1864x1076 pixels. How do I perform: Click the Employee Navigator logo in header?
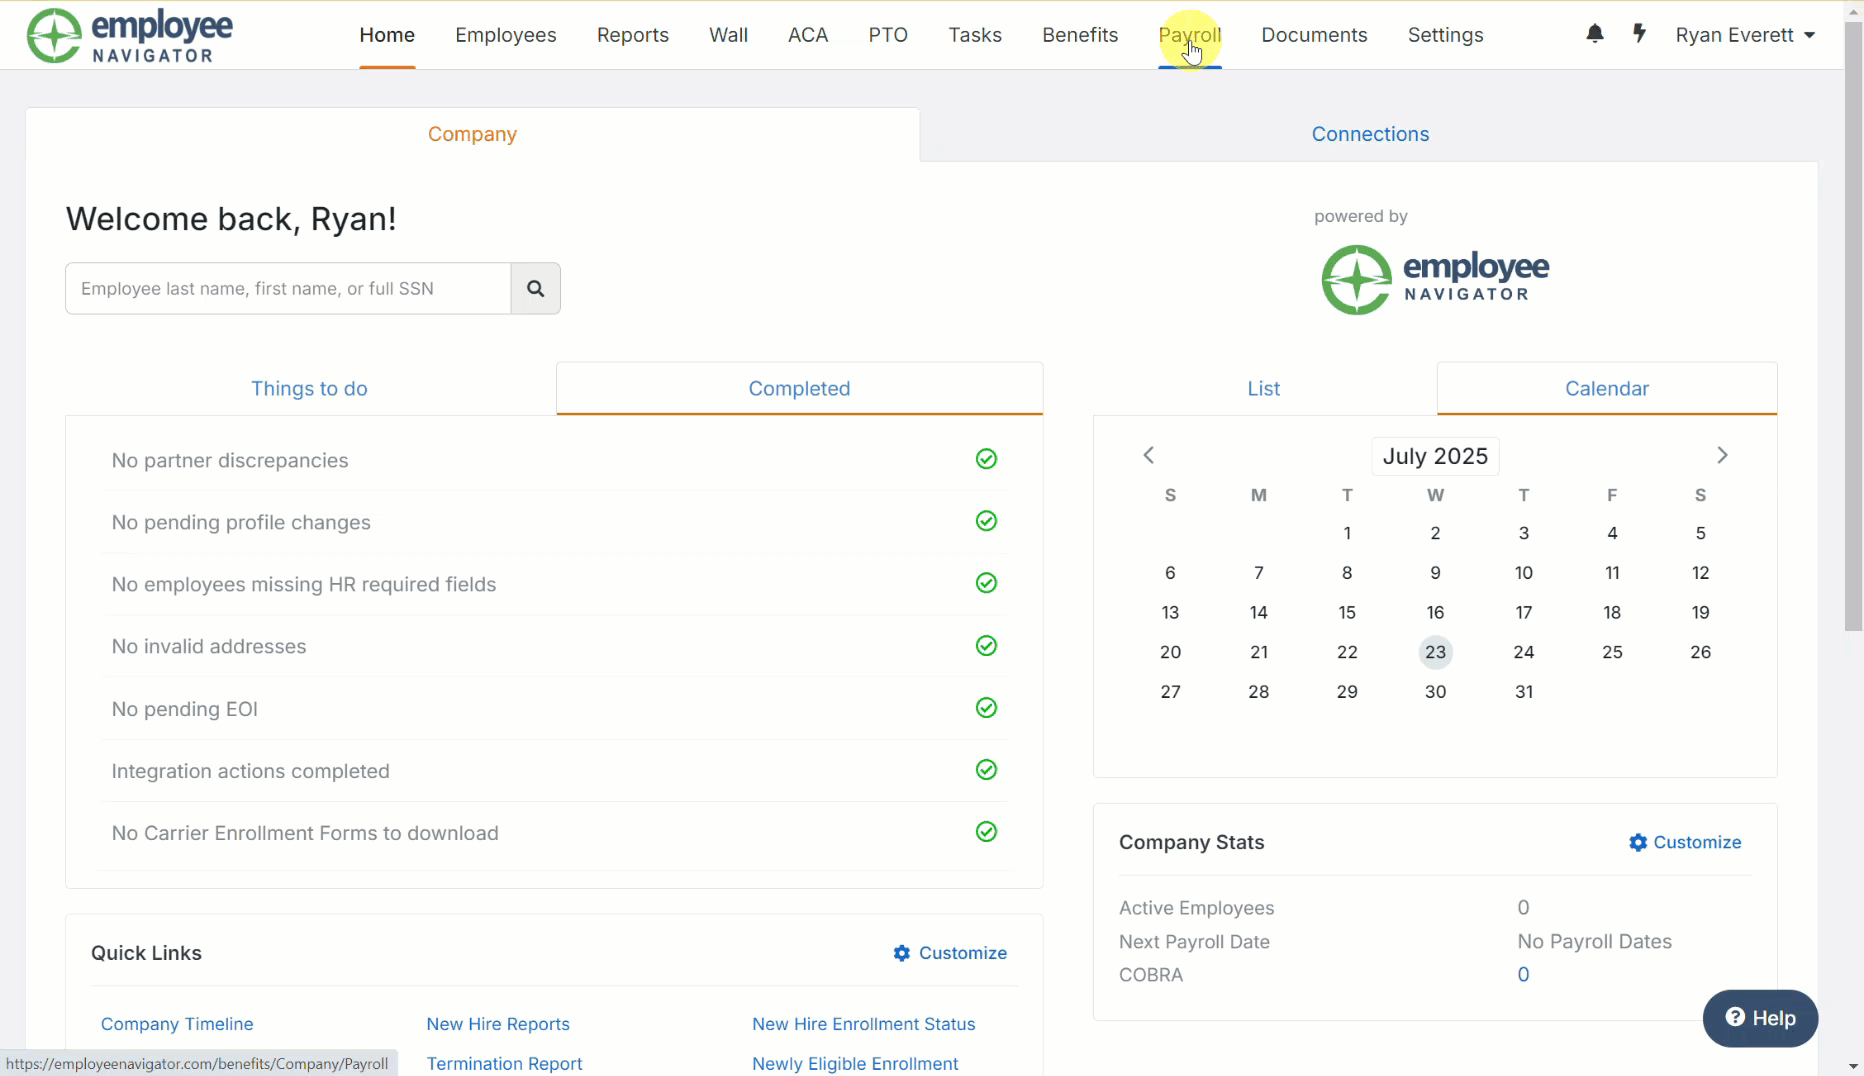(x=130, y=36)
